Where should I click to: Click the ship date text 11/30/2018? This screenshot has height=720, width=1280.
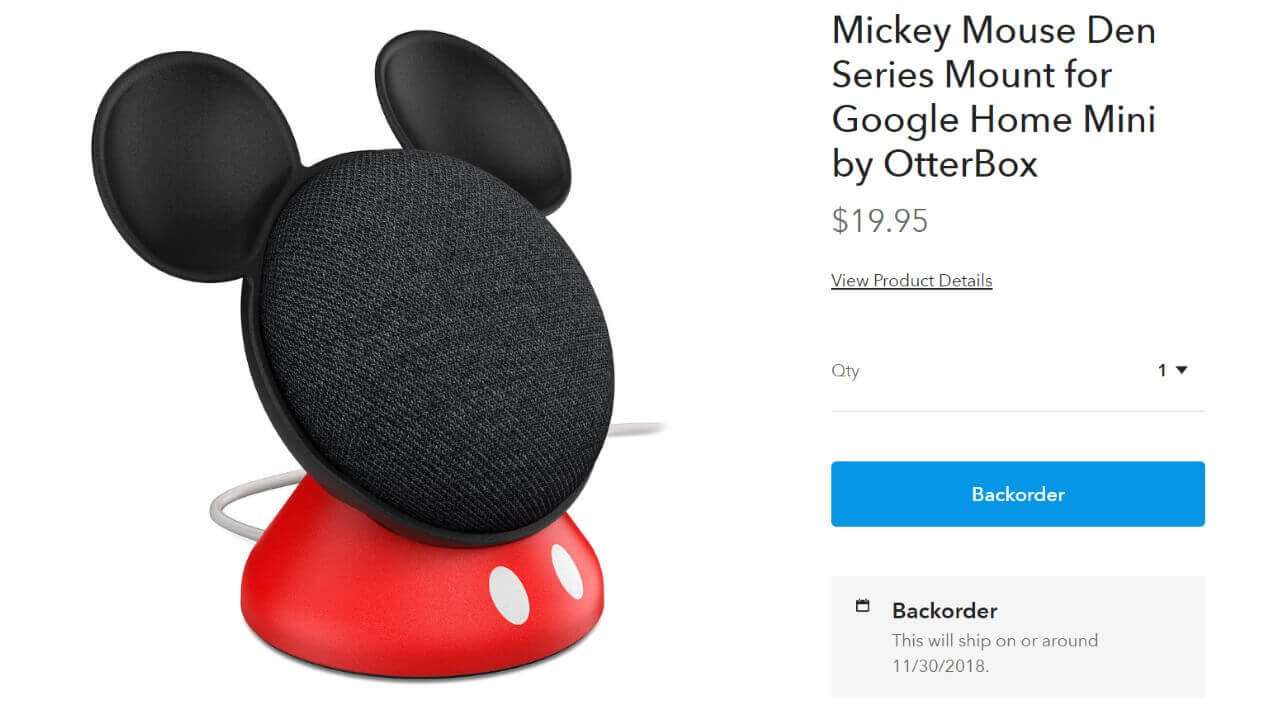[x=940, y=665]
